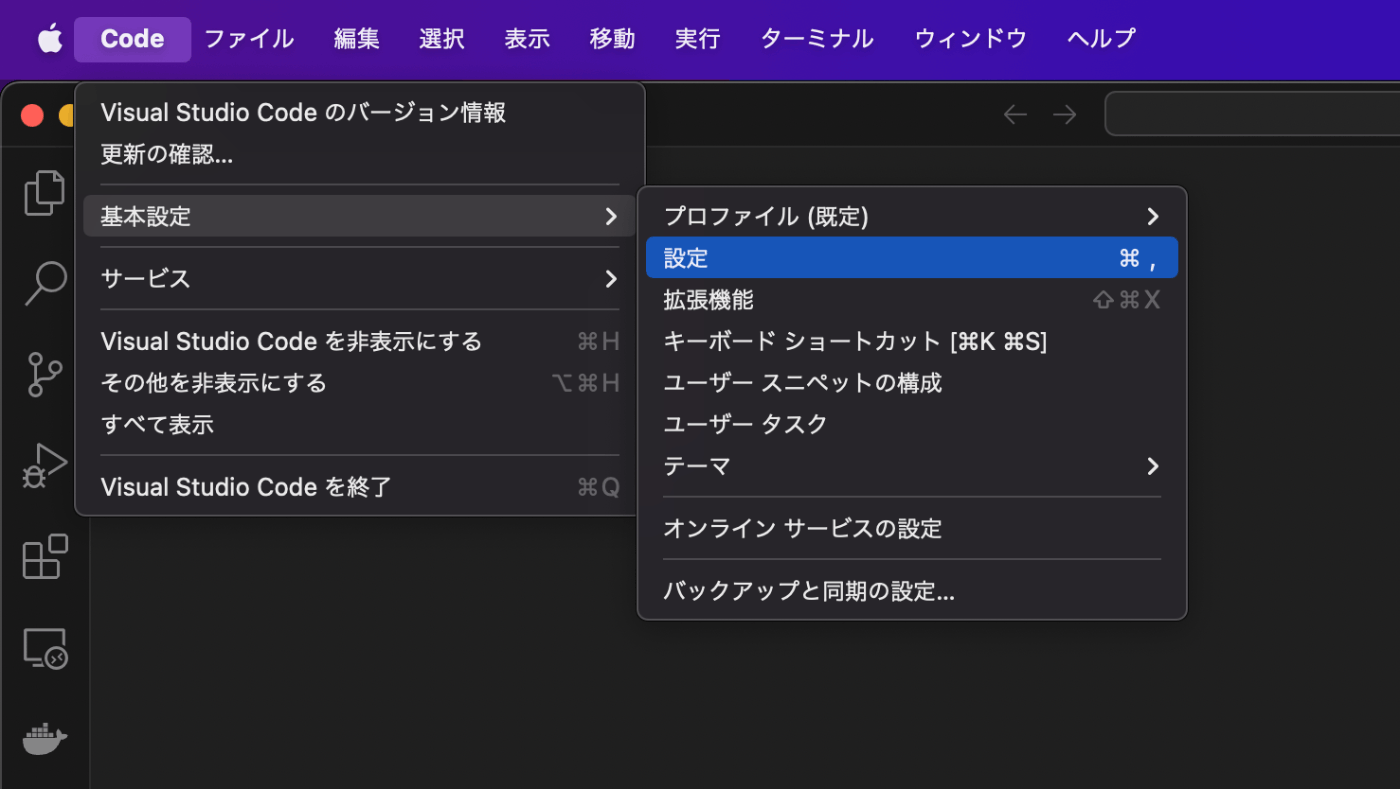Expand the 基本設定 submenu
Image resolution: width=1400 pixels, height=789 pixels.
coord(360,216)
